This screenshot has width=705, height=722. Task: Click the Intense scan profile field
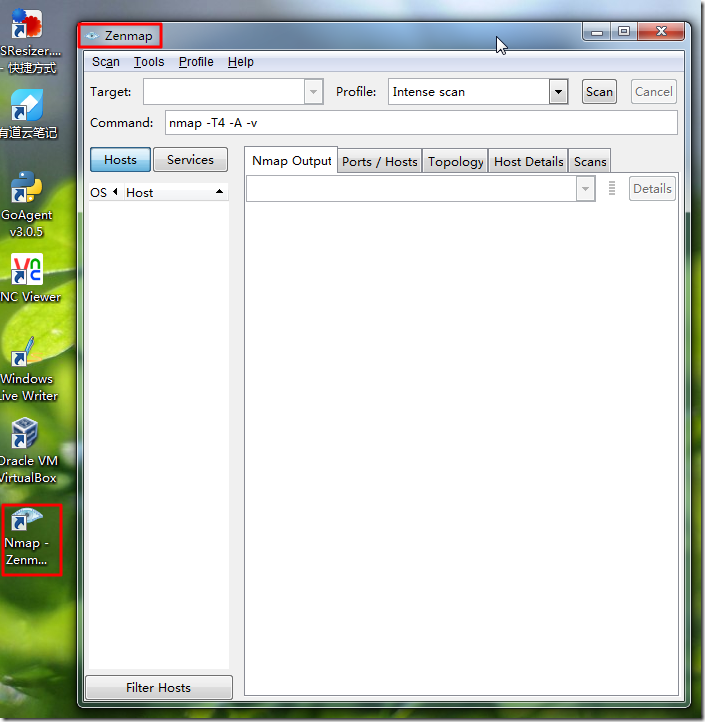point(469,92)
